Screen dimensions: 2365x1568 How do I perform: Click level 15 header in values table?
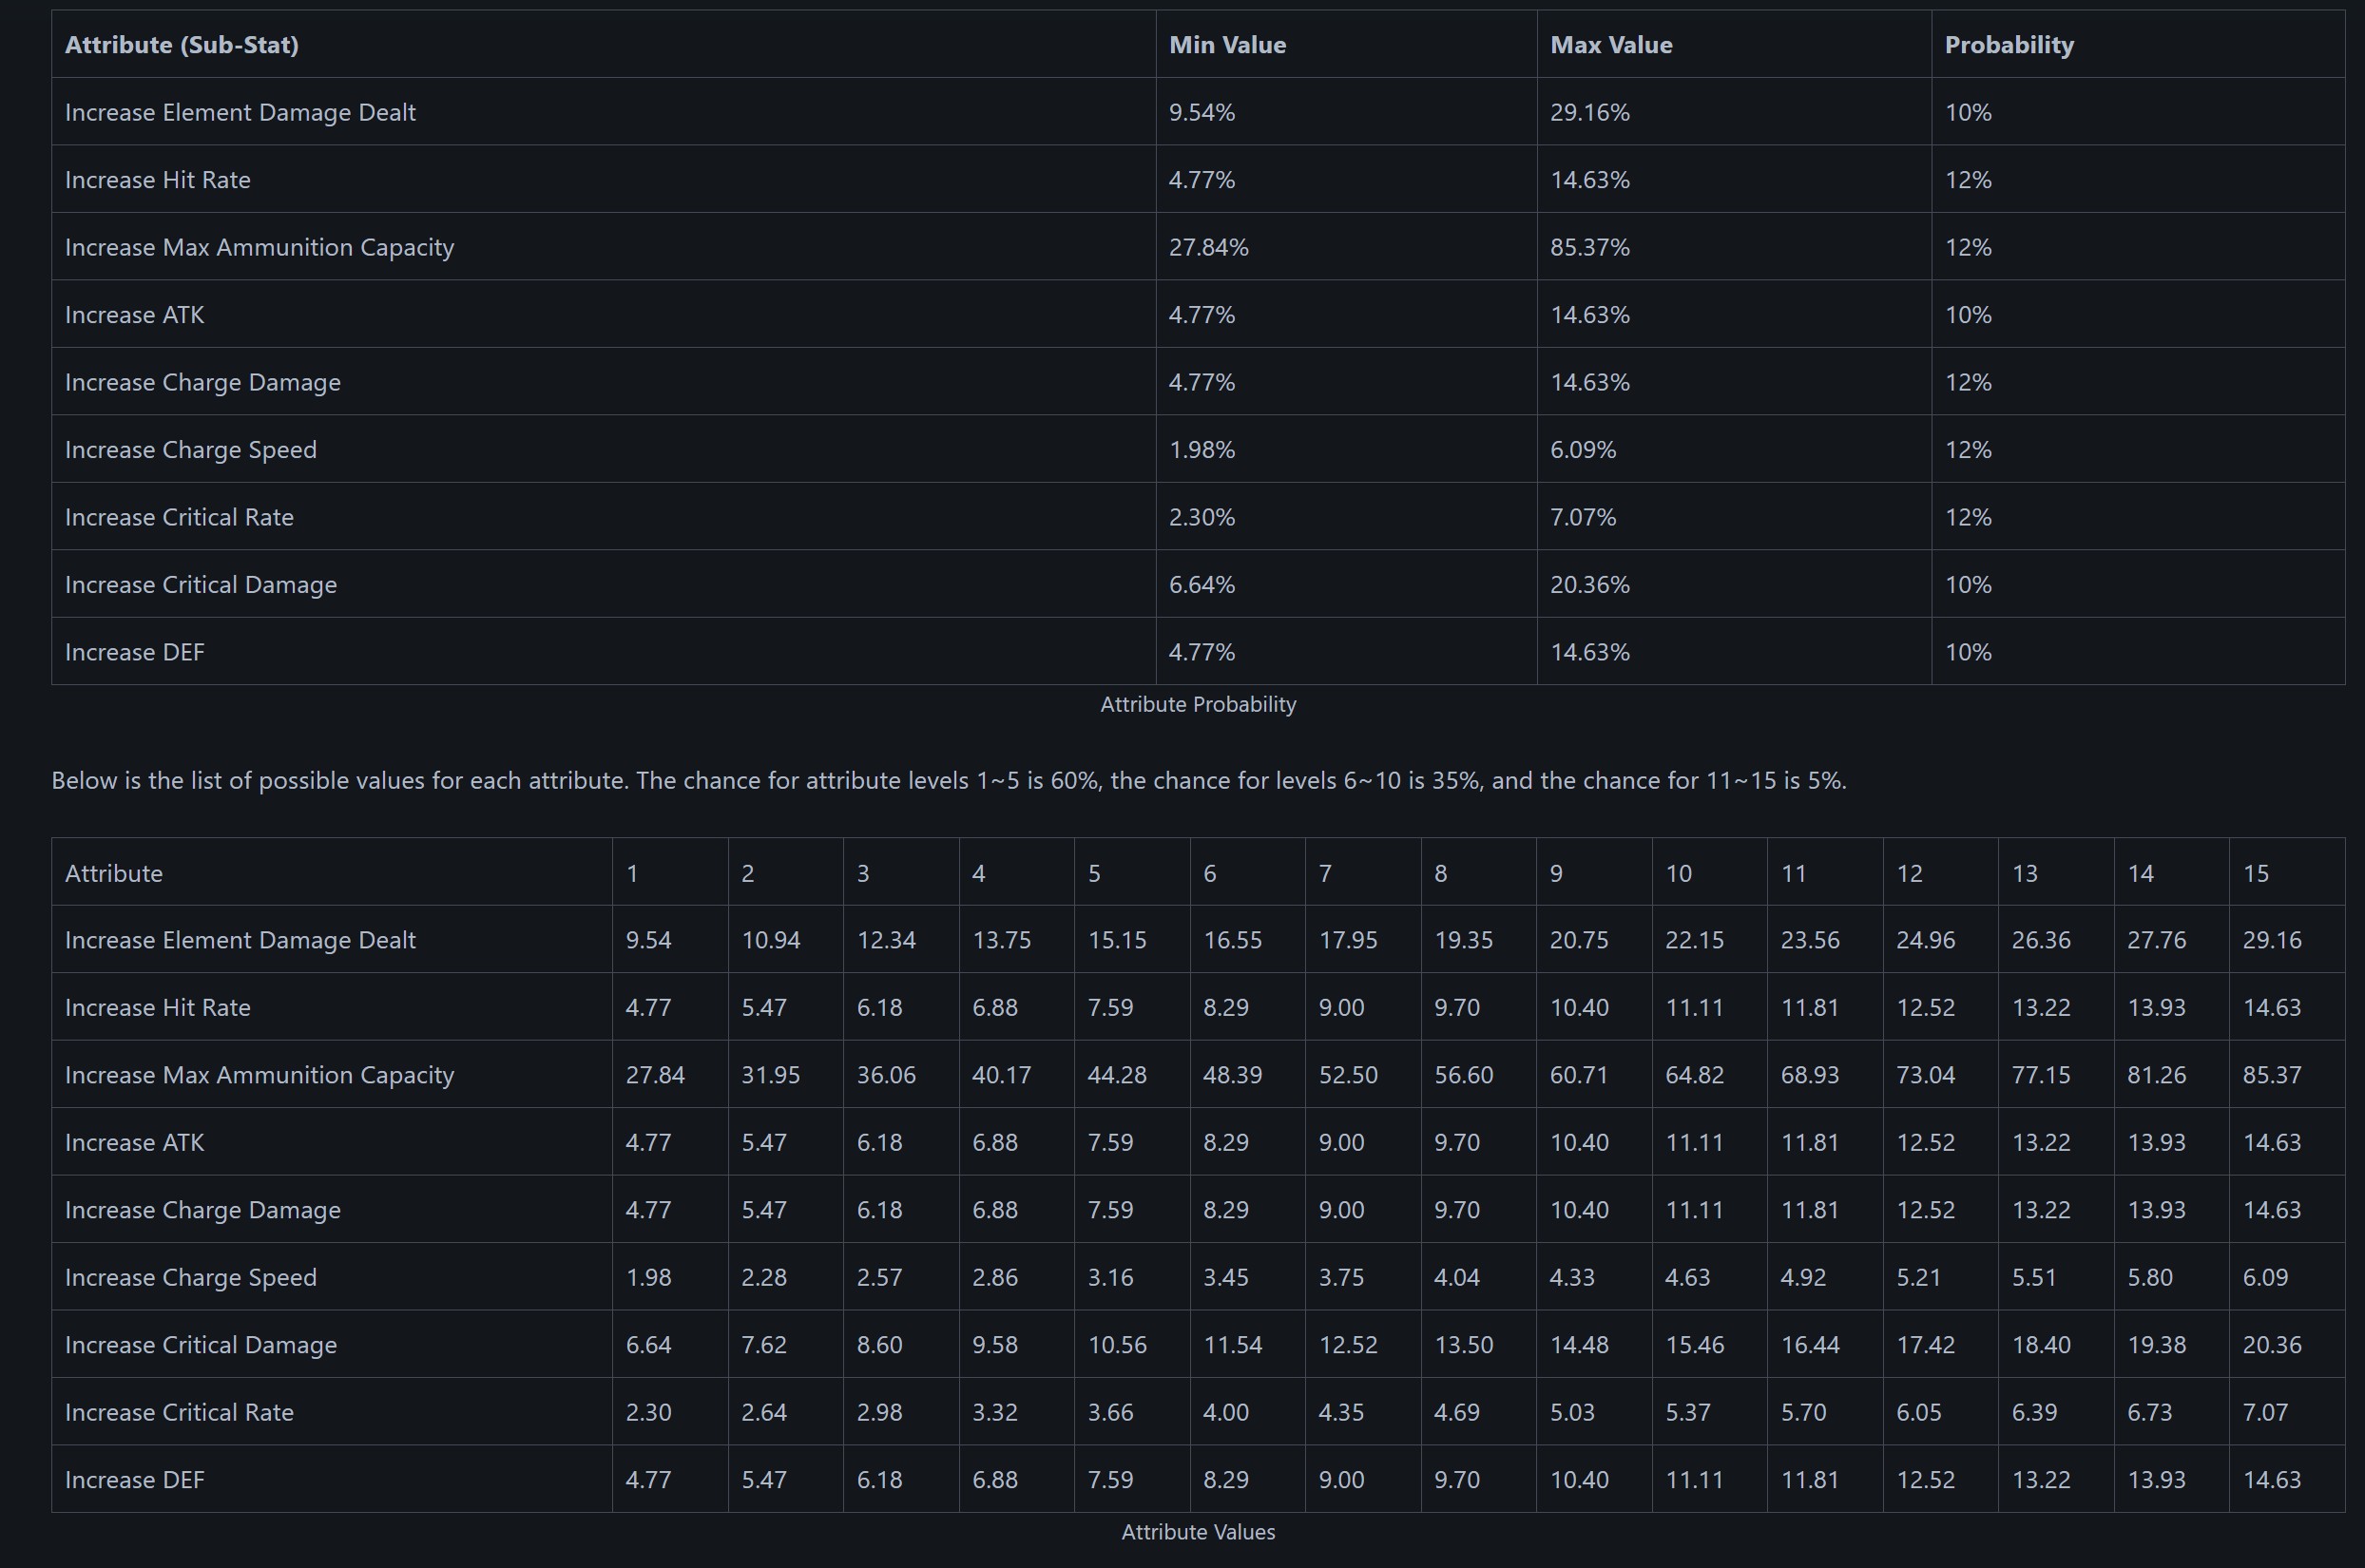tap(2255, 874)
